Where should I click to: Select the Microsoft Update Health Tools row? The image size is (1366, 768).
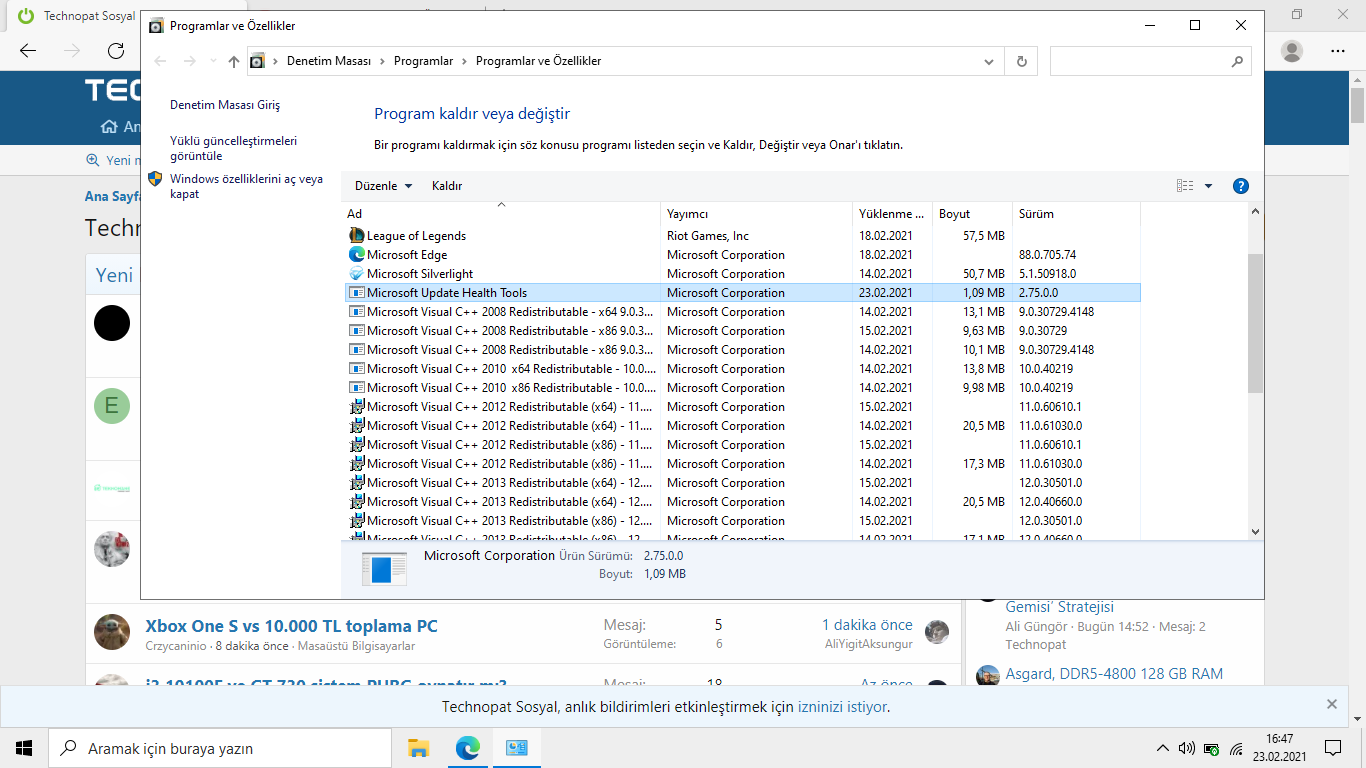click(x=742, y=293)
